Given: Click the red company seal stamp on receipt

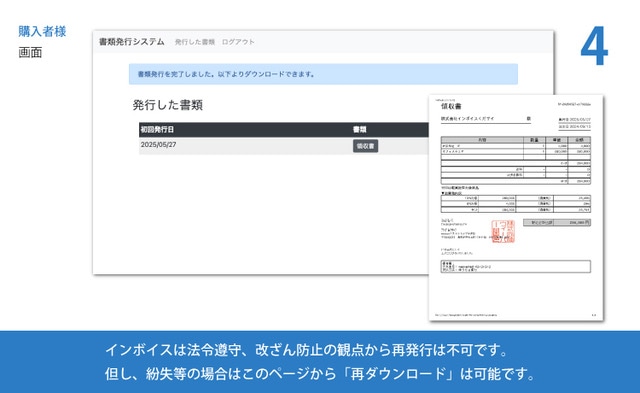Looking at the screenshot, I should coord(503,231).
